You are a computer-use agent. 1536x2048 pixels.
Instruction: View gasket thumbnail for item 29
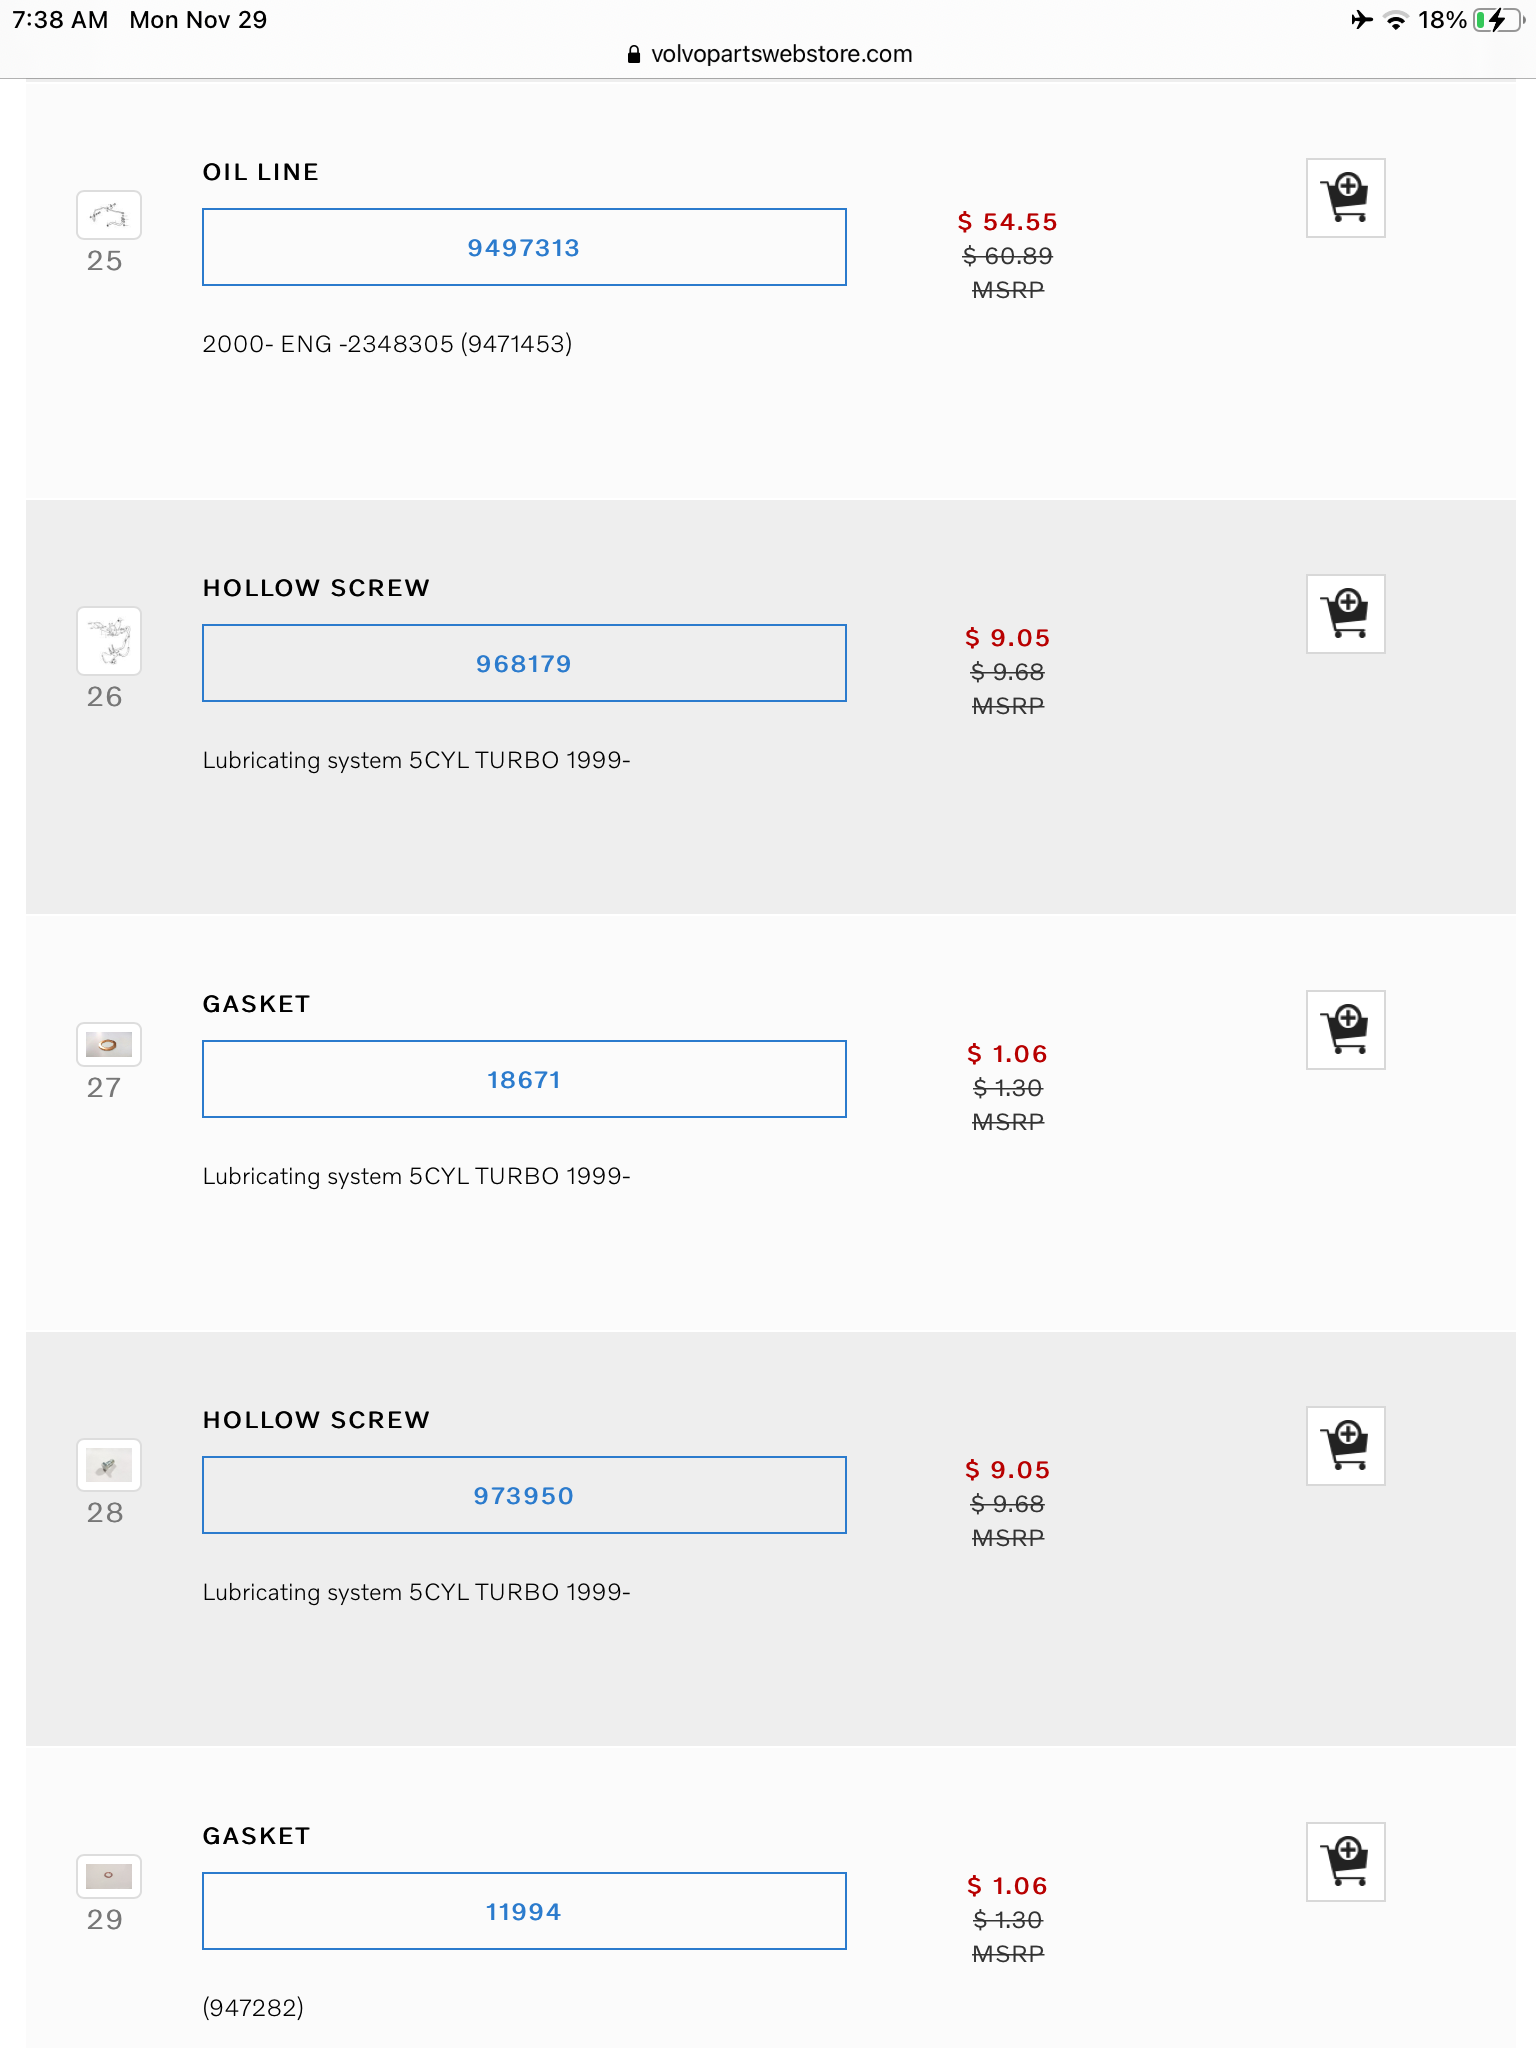pyautogui.click(x=109, y=1877)
